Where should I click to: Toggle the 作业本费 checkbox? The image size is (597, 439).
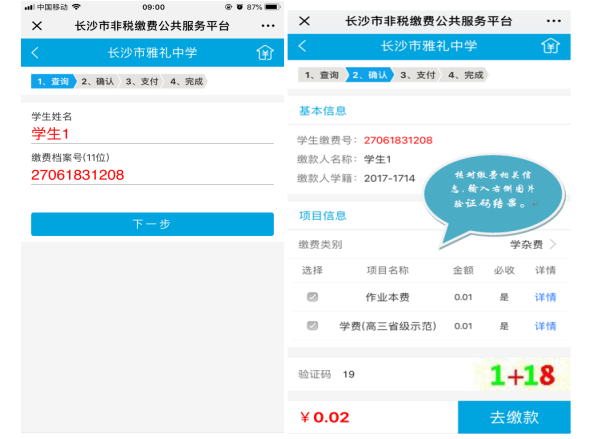pyautogui.click(x=313, y=297)
